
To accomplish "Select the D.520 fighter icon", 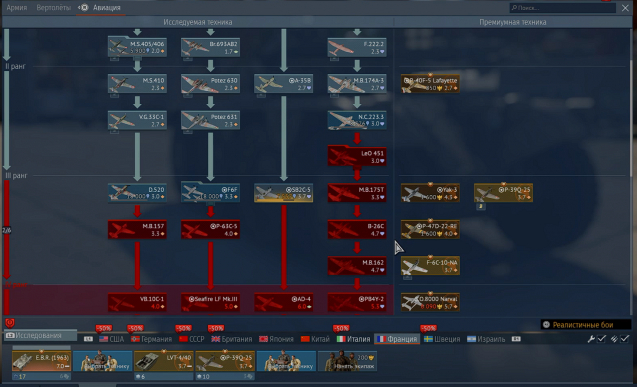I will (x=137, y=193).
